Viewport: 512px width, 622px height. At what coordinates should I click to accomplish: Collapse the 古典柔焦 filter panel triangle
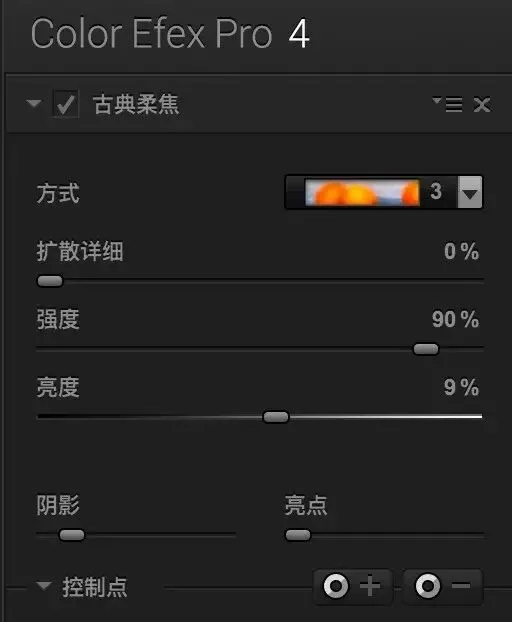[34, 104]
